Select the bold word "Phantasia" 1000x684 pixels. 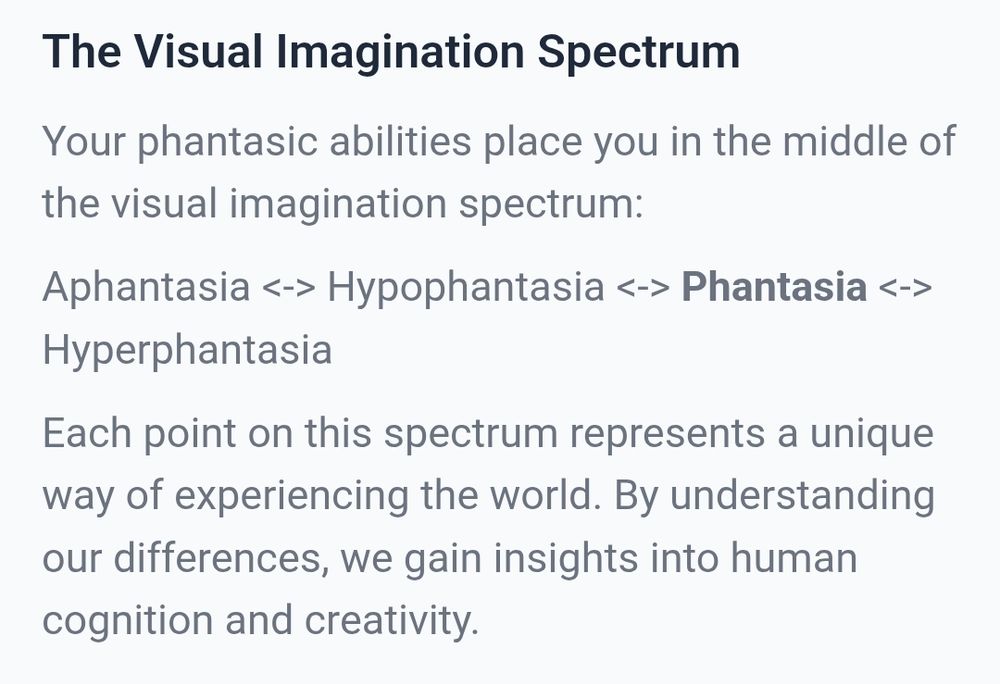click(x=774, y=287)
